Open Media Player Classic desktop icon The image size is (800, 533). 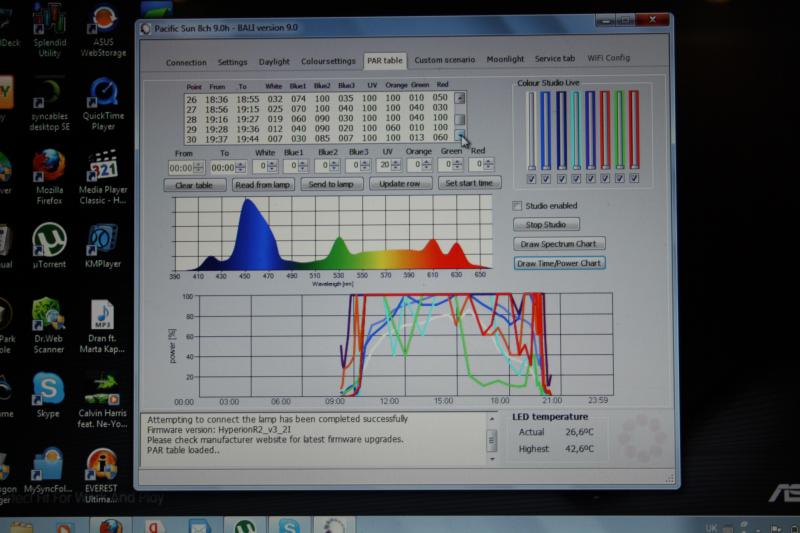(x=103, y=166)
